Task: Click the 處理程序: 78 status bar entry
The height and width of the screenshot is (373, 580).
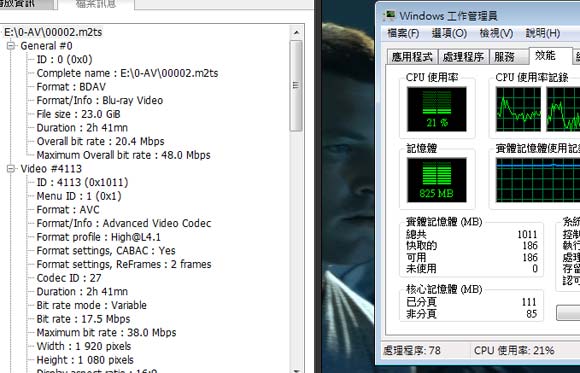Action: coord(412,350)
